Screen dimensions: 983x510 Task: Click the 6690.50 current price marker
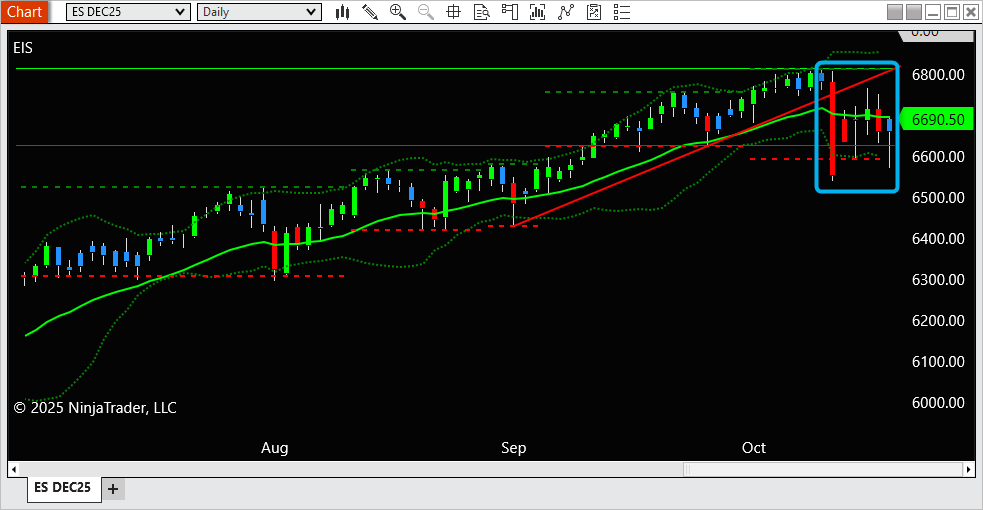[937, 119]
